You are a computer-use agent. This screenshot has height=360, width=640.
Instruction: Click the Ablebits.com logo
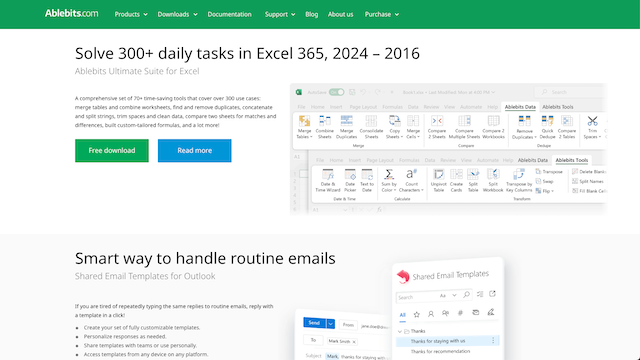click(x=72, y=13)
